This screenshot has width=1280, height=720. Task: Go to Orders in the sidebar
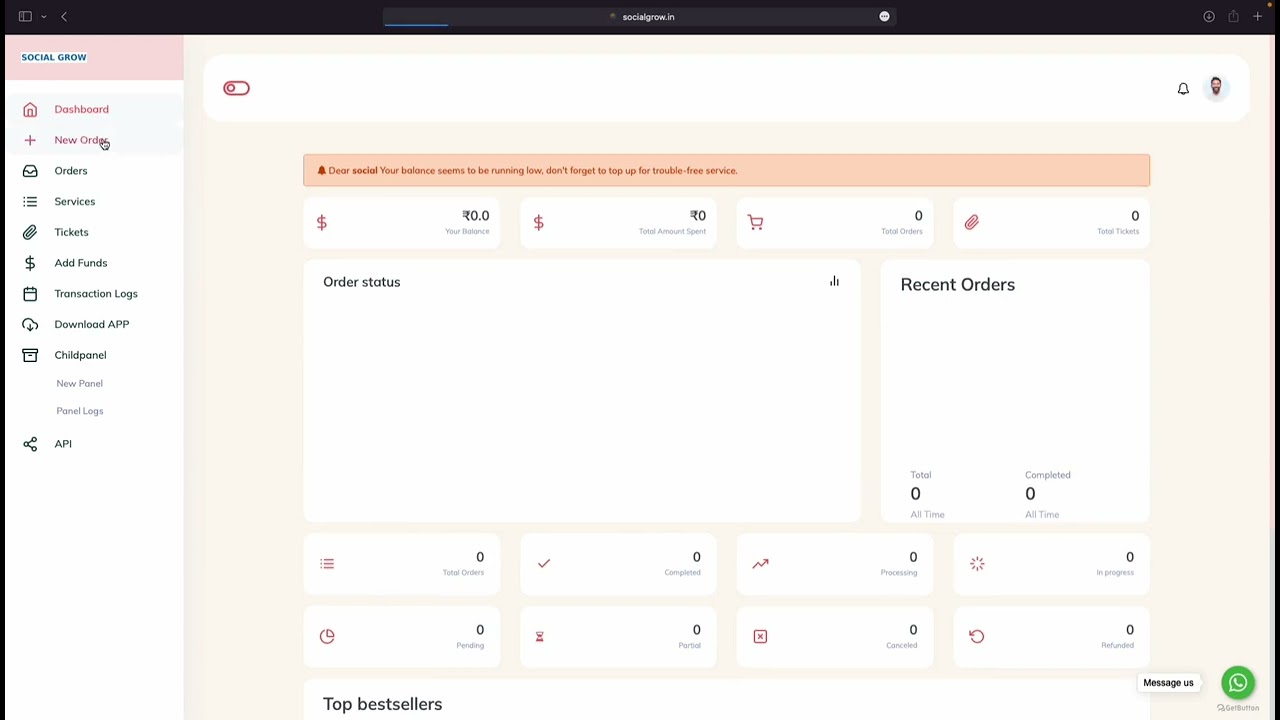point(71,171)
